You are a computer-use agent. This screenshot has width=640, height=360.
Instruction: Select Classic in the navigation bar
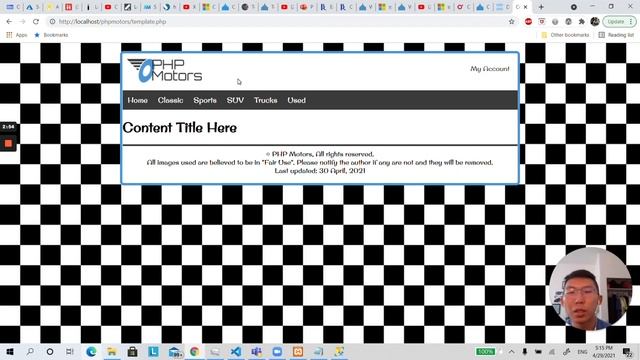pos(170,100)
